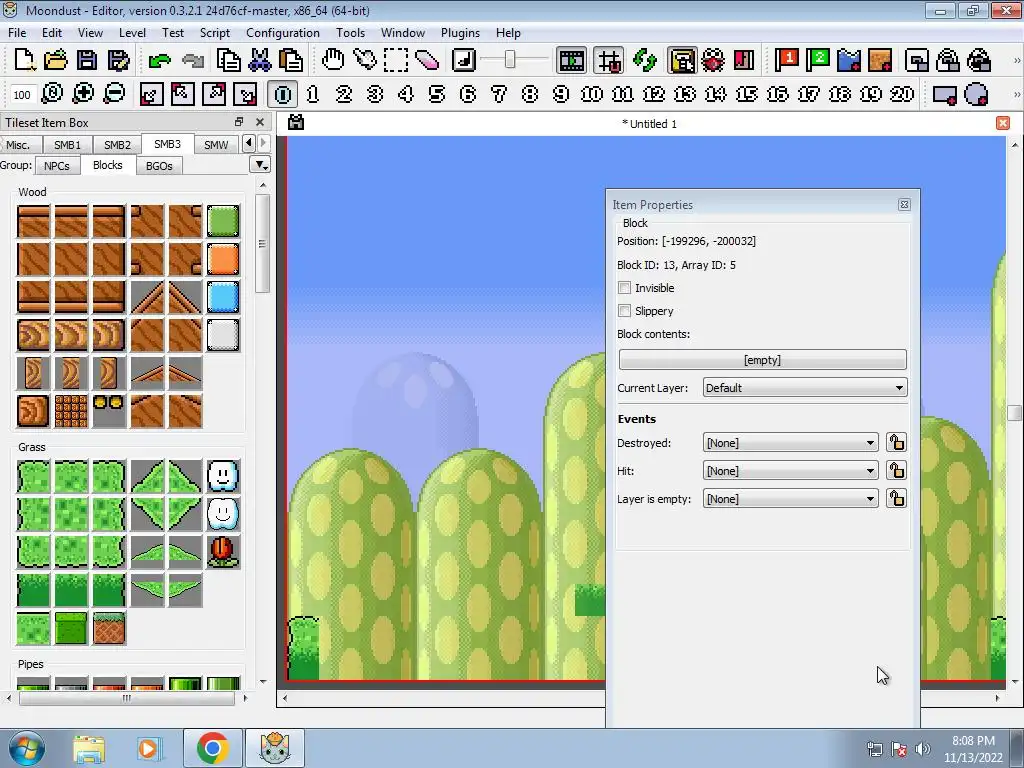Open Chrome from the taskbar

pyautogui.click(x=212, y=748)
